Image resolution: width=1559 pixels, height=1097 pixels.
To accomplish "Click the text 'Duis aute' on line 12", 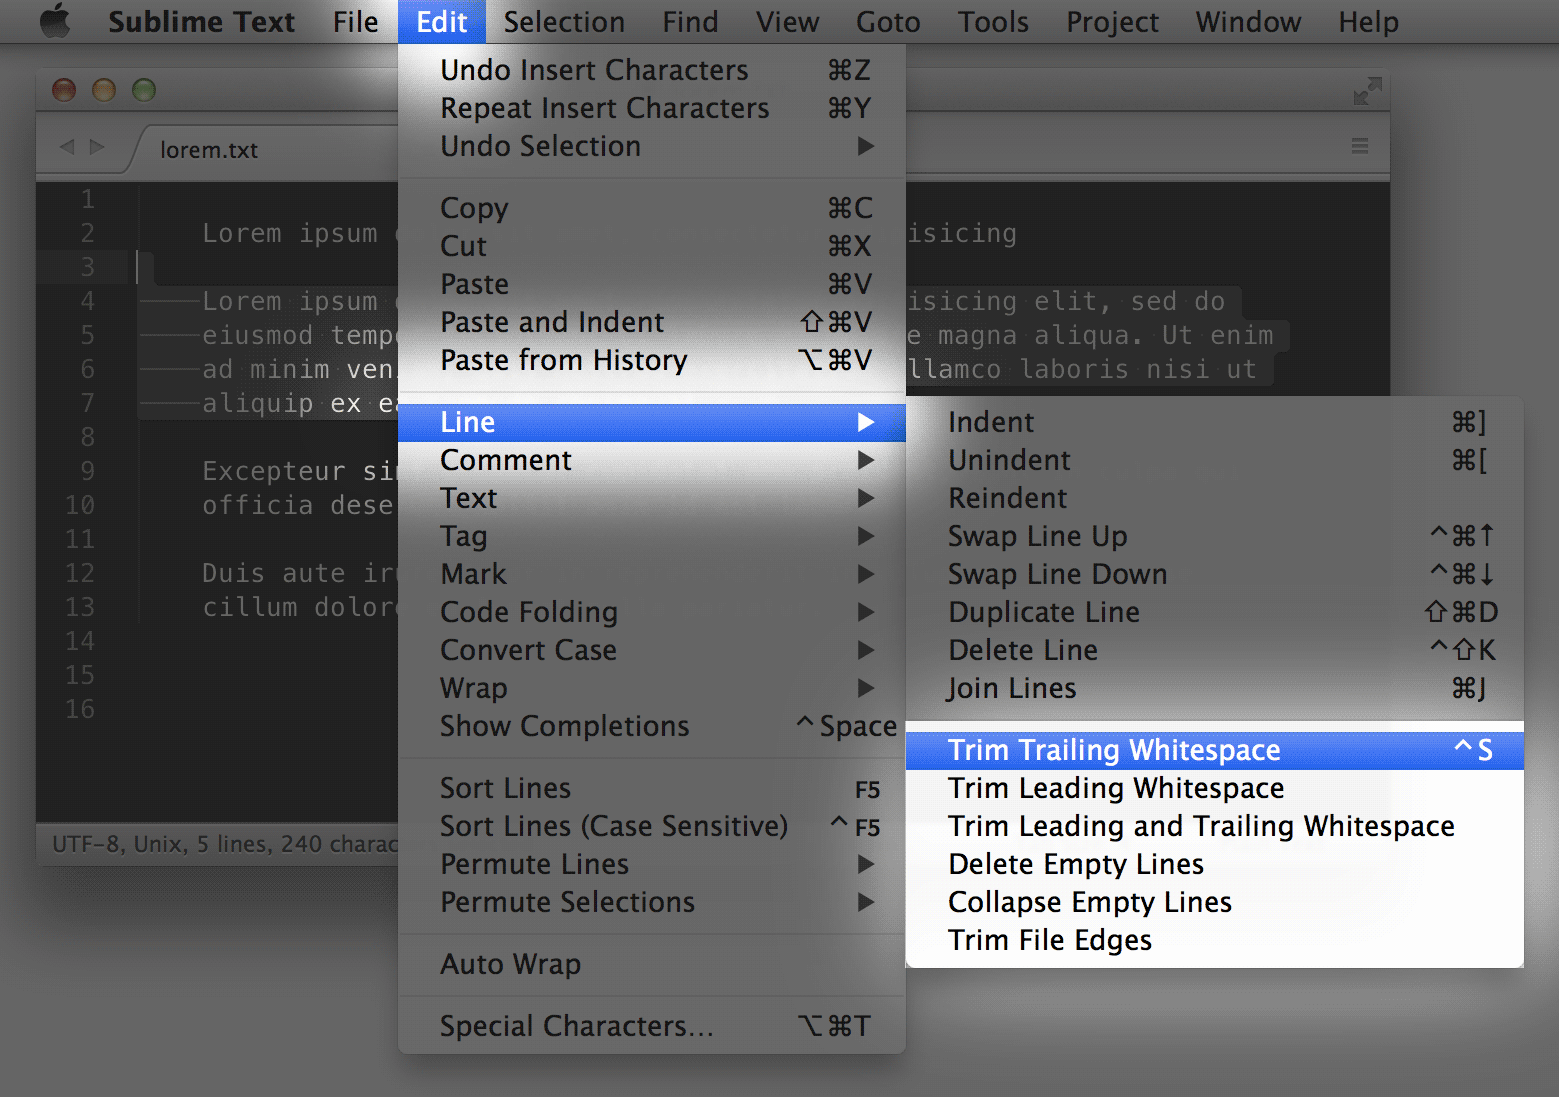I will pos(274,573).
